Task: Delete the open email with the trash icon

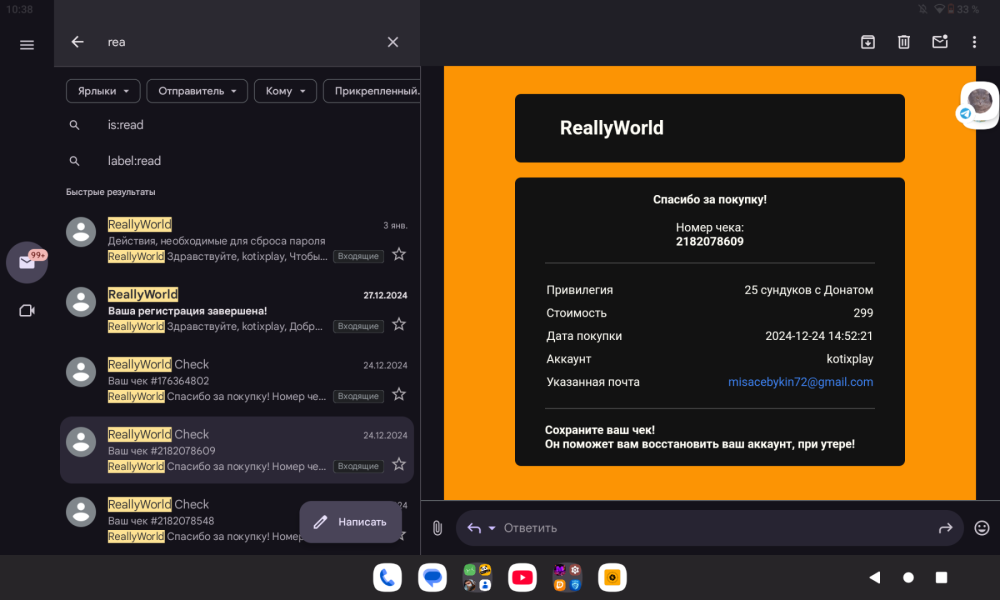Action: pyautogui.click(x=904, y=42)
